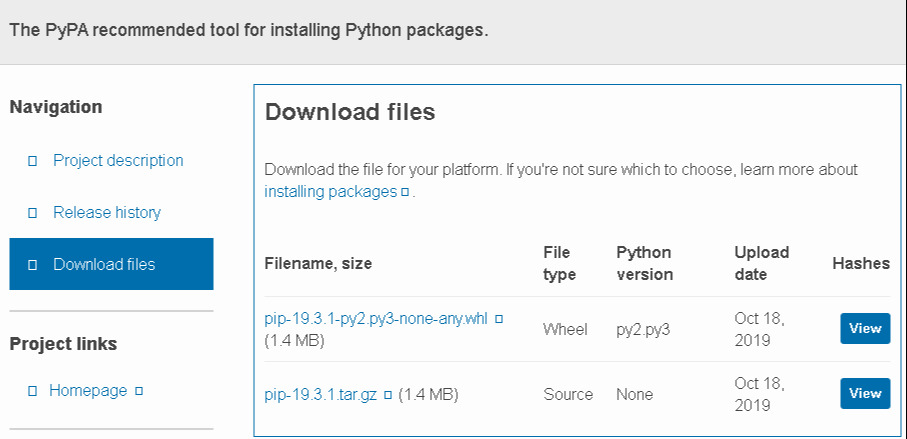Click the external-link icon after installing packages

coord(405,192)
